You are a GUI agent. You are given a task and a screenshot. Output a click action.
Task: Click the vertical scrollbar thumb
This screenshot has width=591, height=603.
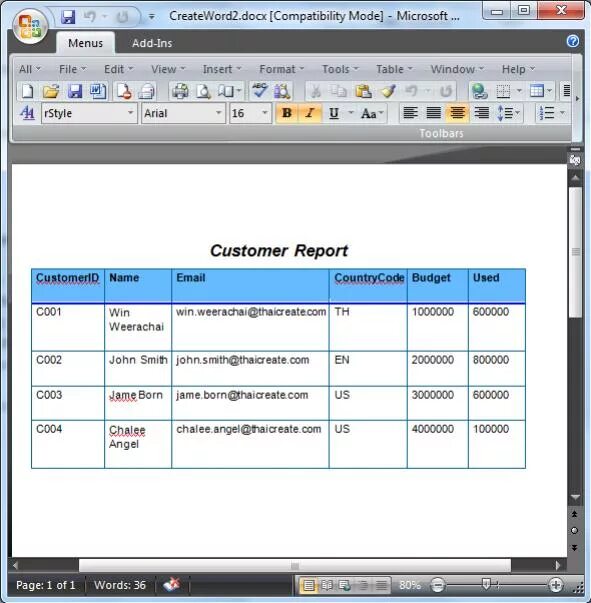tap(575, 252)
